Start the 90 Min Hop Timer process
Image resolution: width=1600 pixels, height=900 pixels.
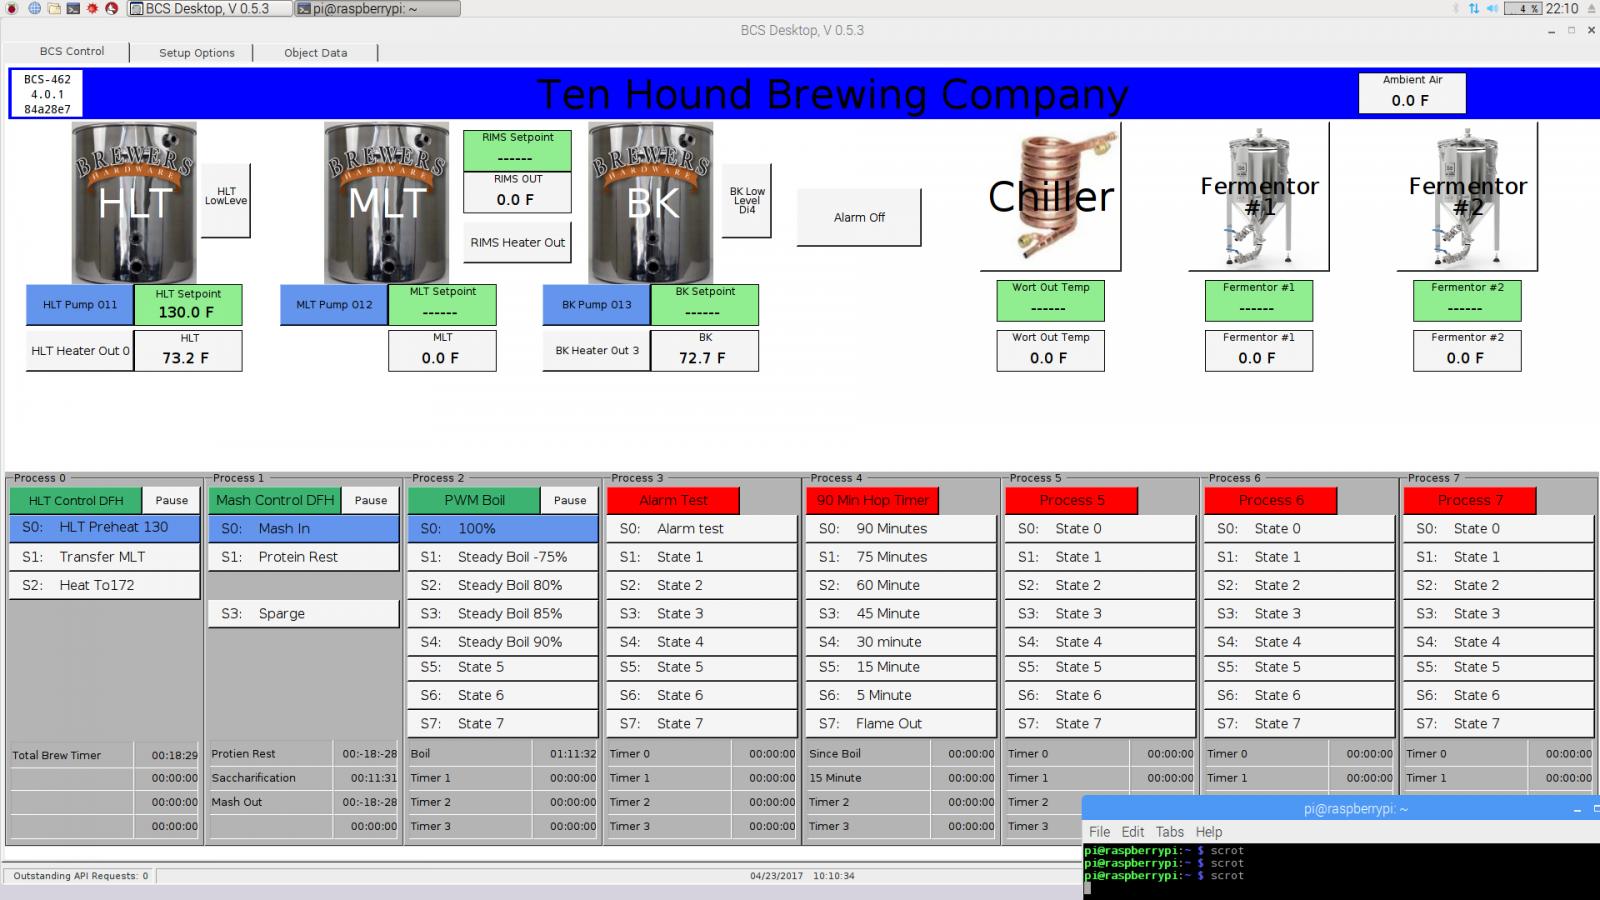872,500
